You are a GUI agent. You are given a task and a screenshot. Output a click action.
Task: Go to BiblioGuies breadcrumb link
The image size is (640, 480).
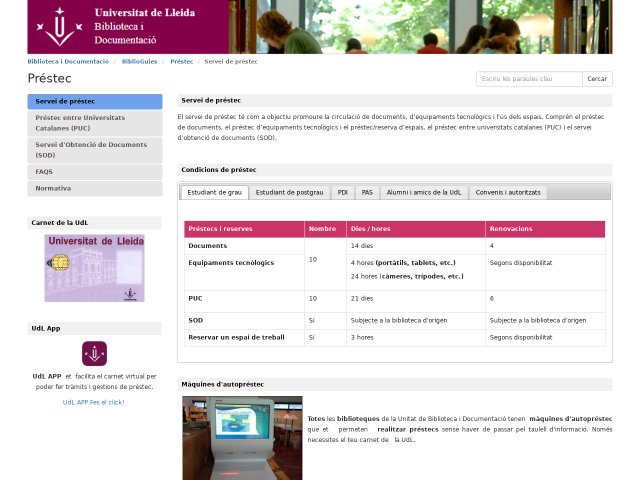tap(139, 61)
